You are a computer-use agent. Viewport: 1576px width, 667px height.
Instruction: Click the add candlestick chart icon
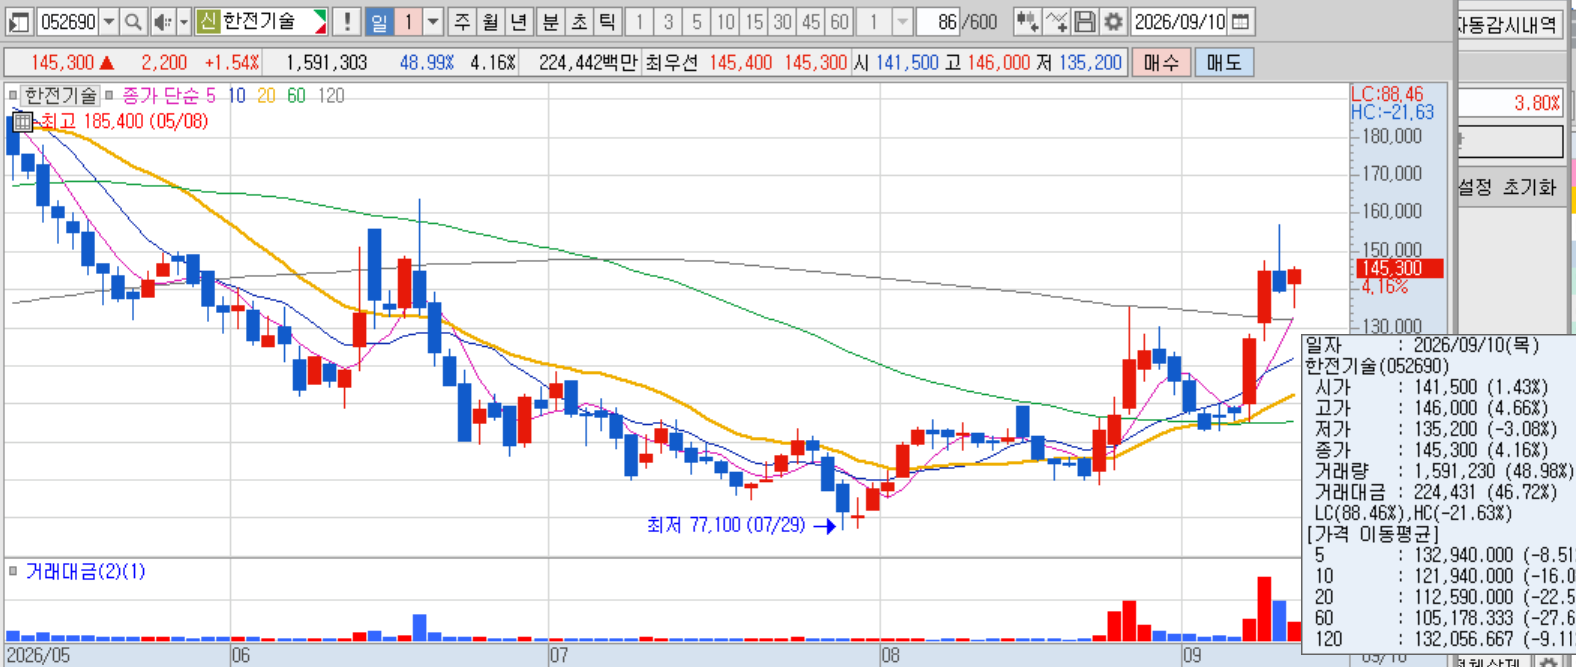pyautogui.click(x=1026, y=21)
